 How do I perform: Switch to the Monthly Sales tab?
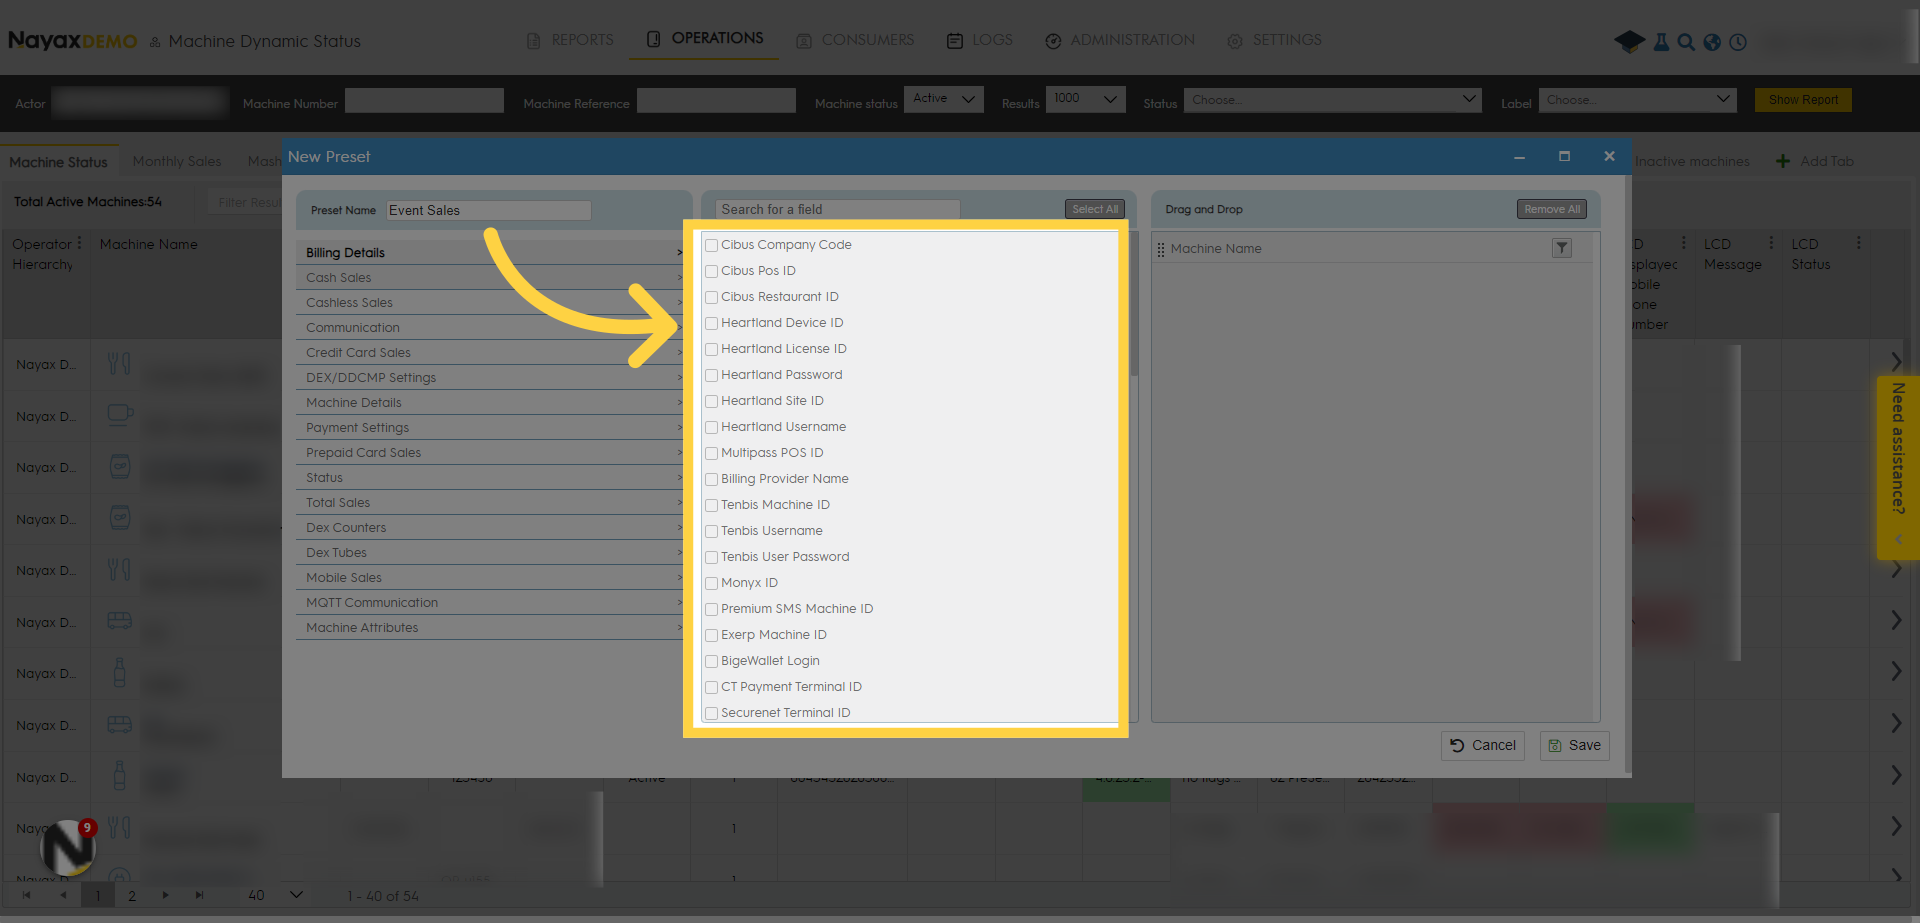tap(177, 161)
